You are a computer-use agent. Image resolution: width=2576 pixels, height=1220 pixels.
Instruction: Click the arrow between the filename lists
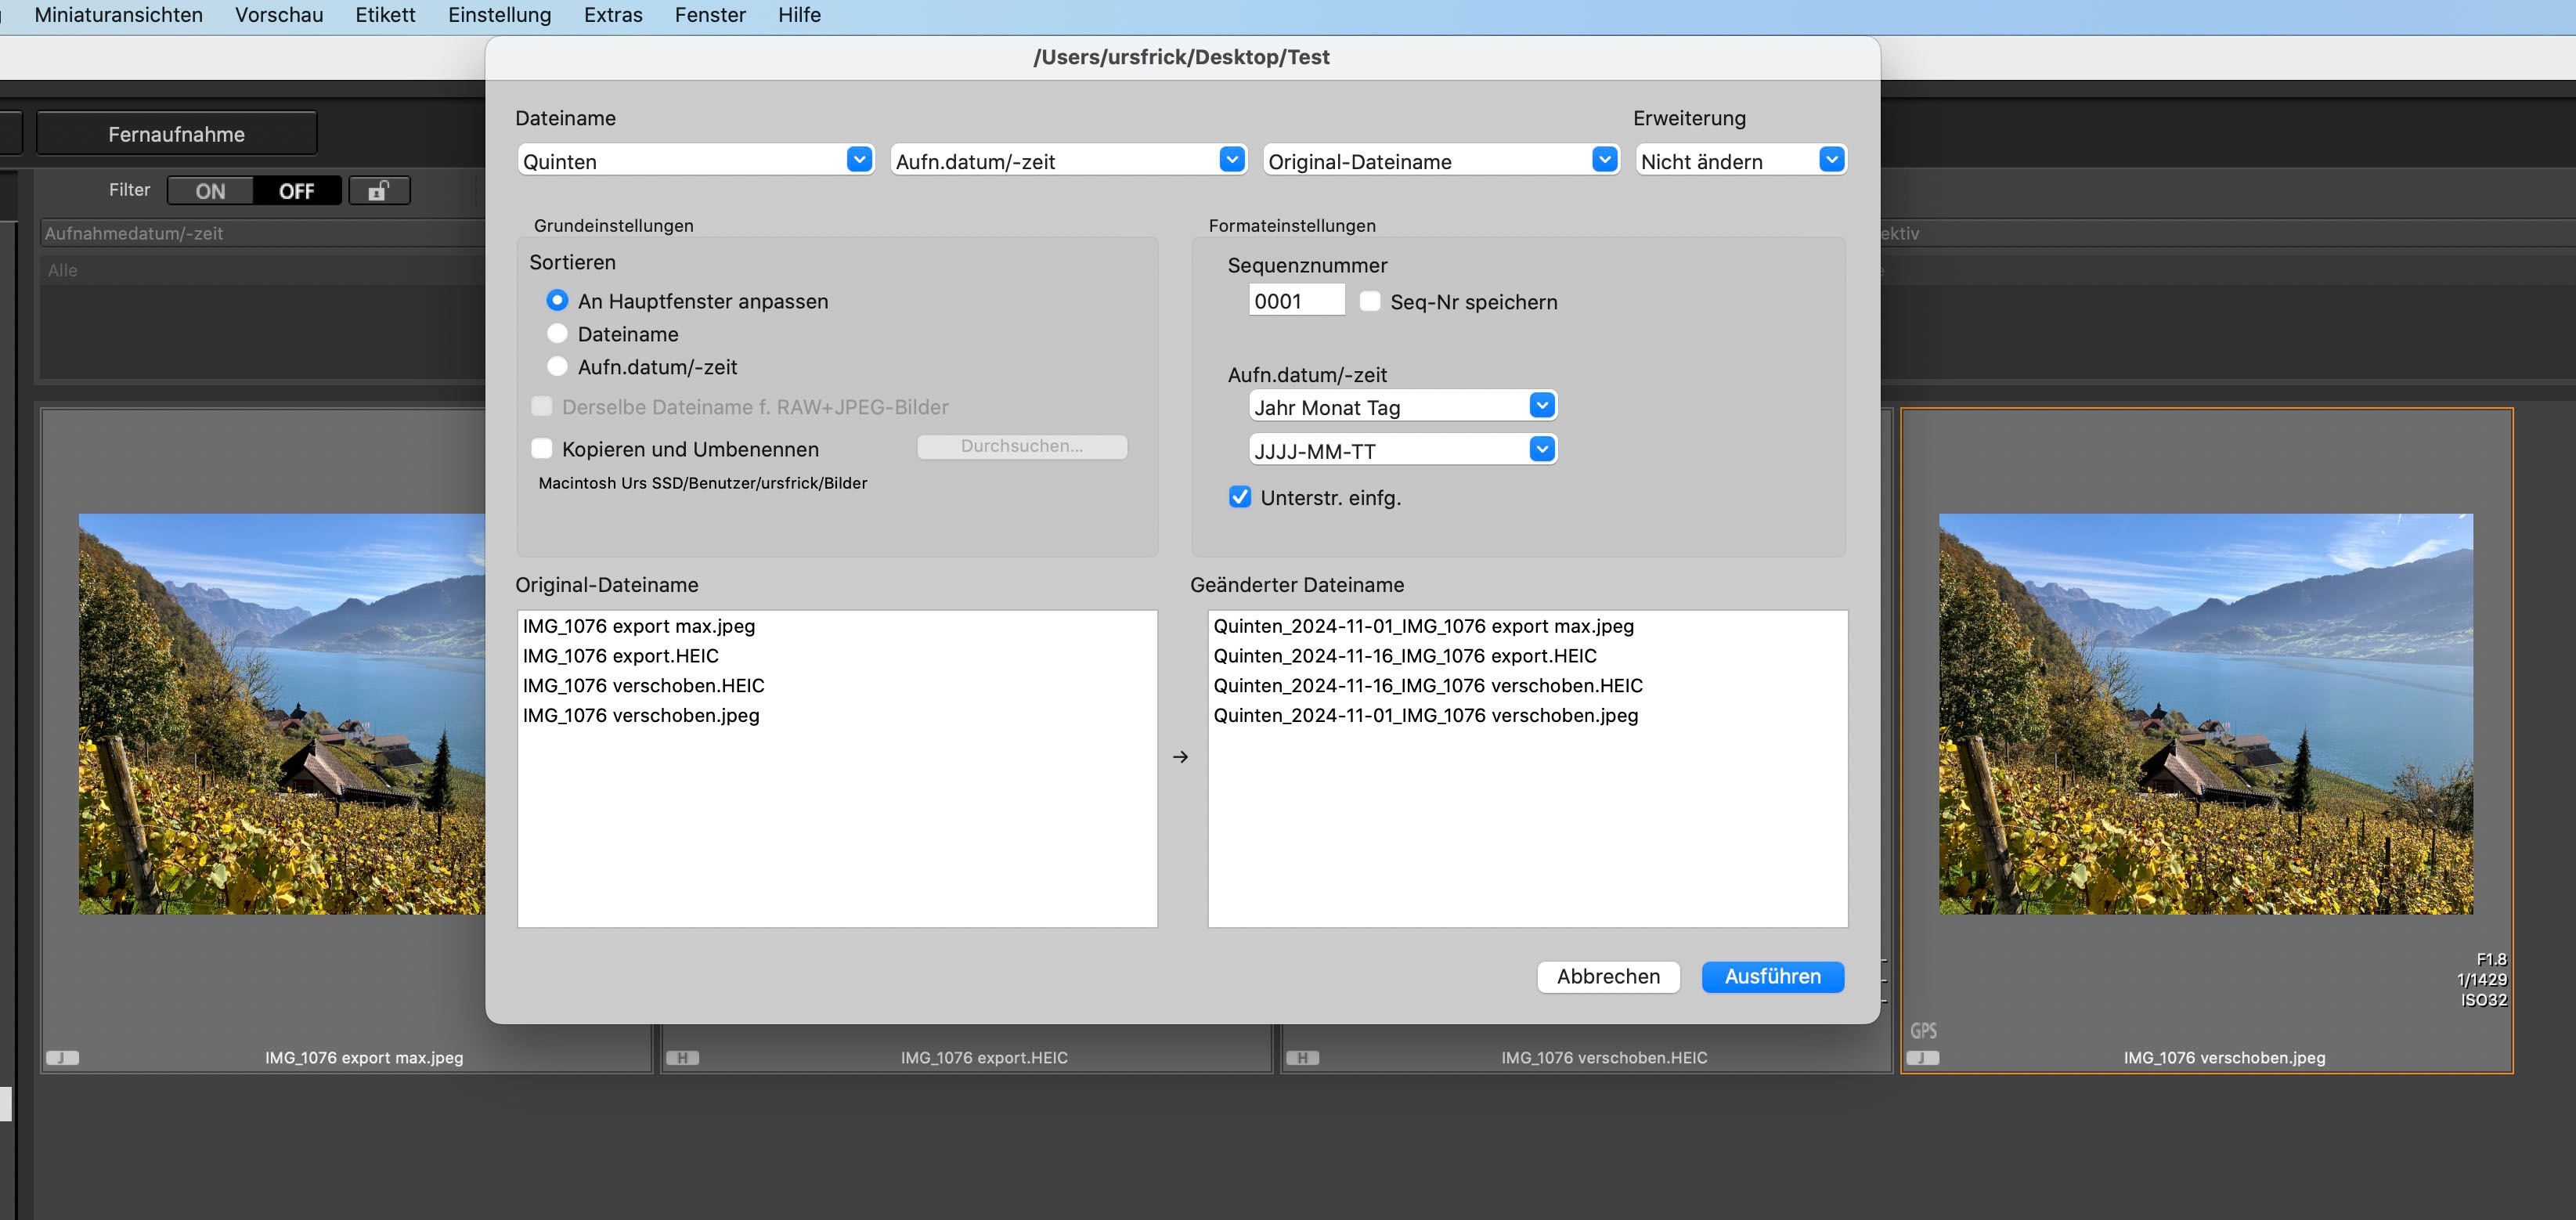tap(1180, 757)
